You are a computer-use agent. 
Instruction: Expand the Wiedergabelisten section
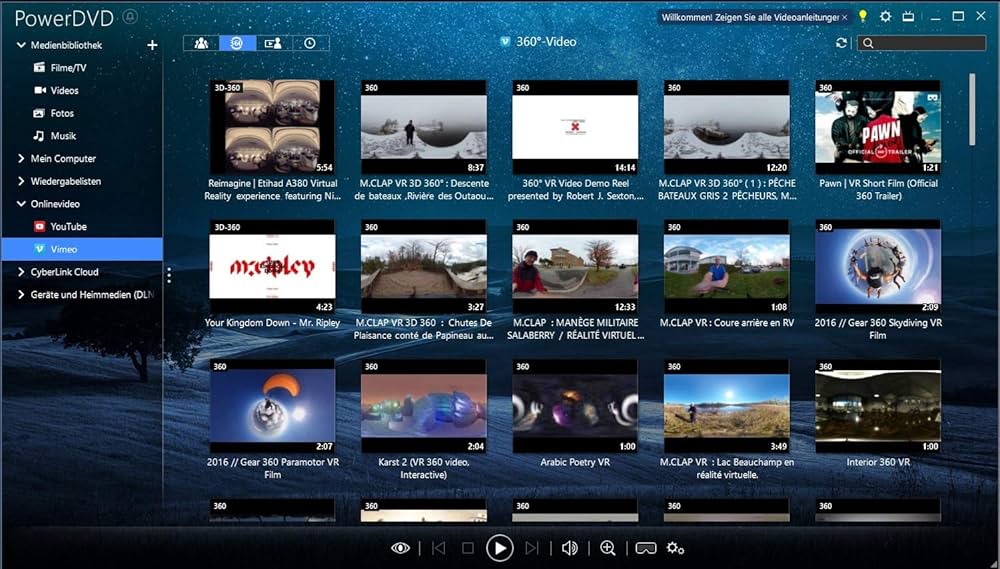point(21,181)
